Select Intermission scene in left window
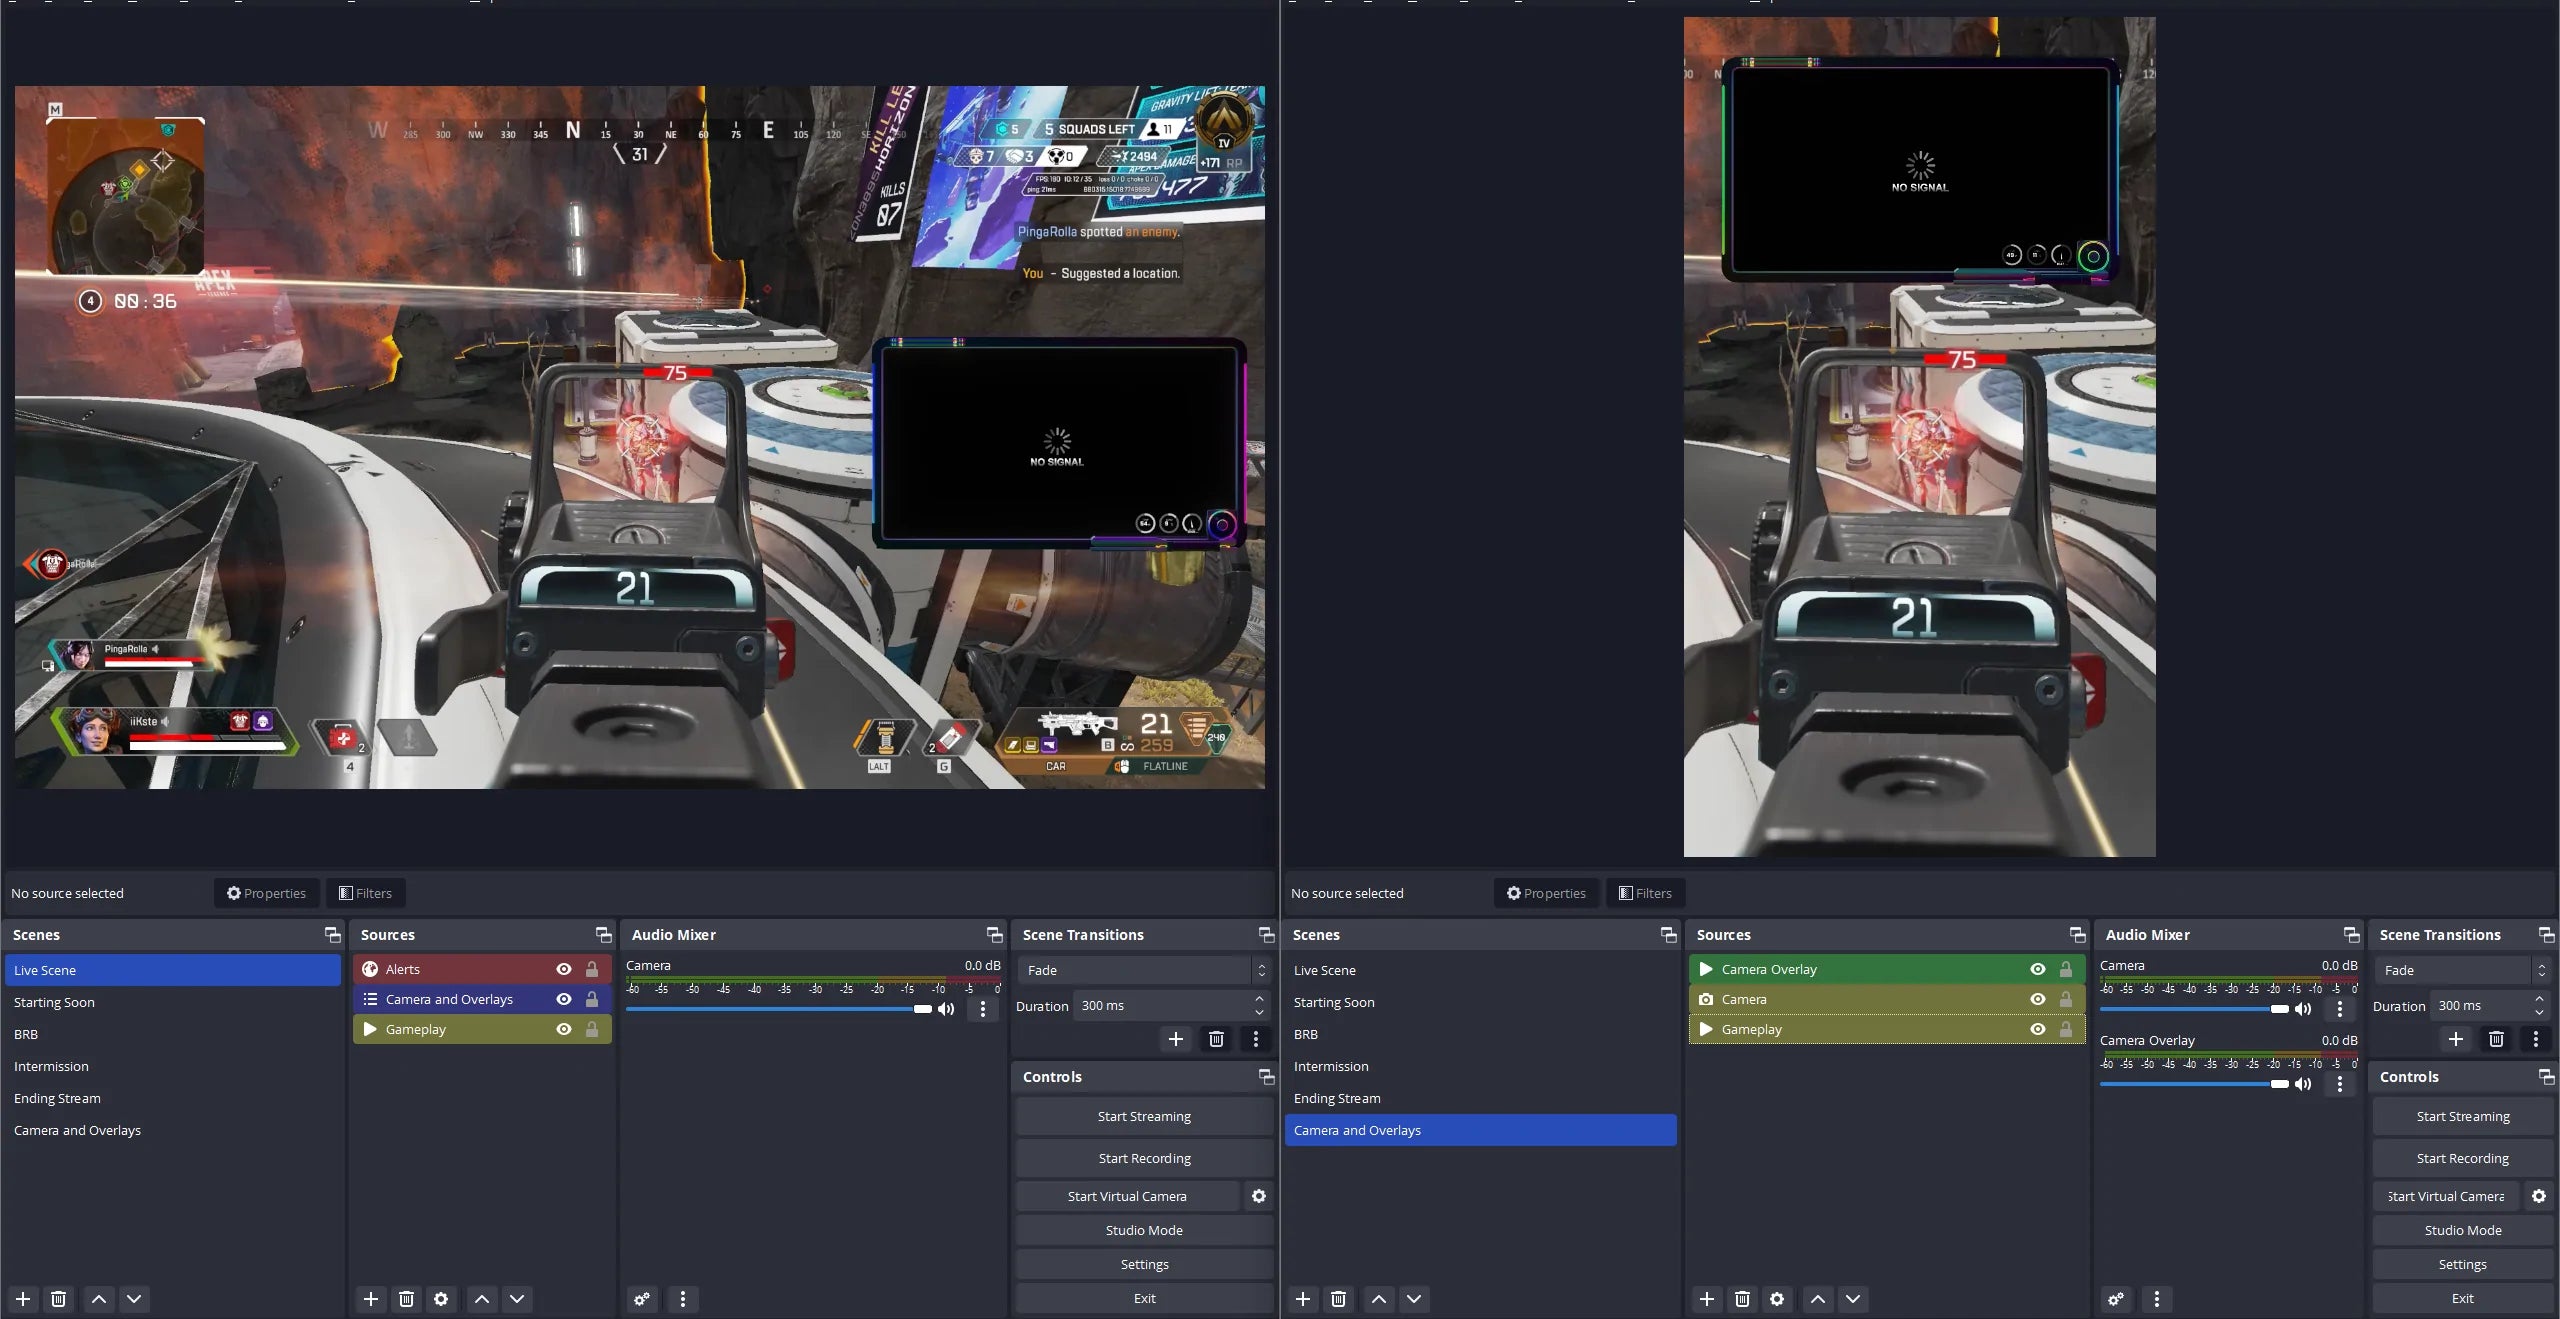The height and width of the screenshot is (1319, 2560). pyautogui.click(x=173, y=1066)
